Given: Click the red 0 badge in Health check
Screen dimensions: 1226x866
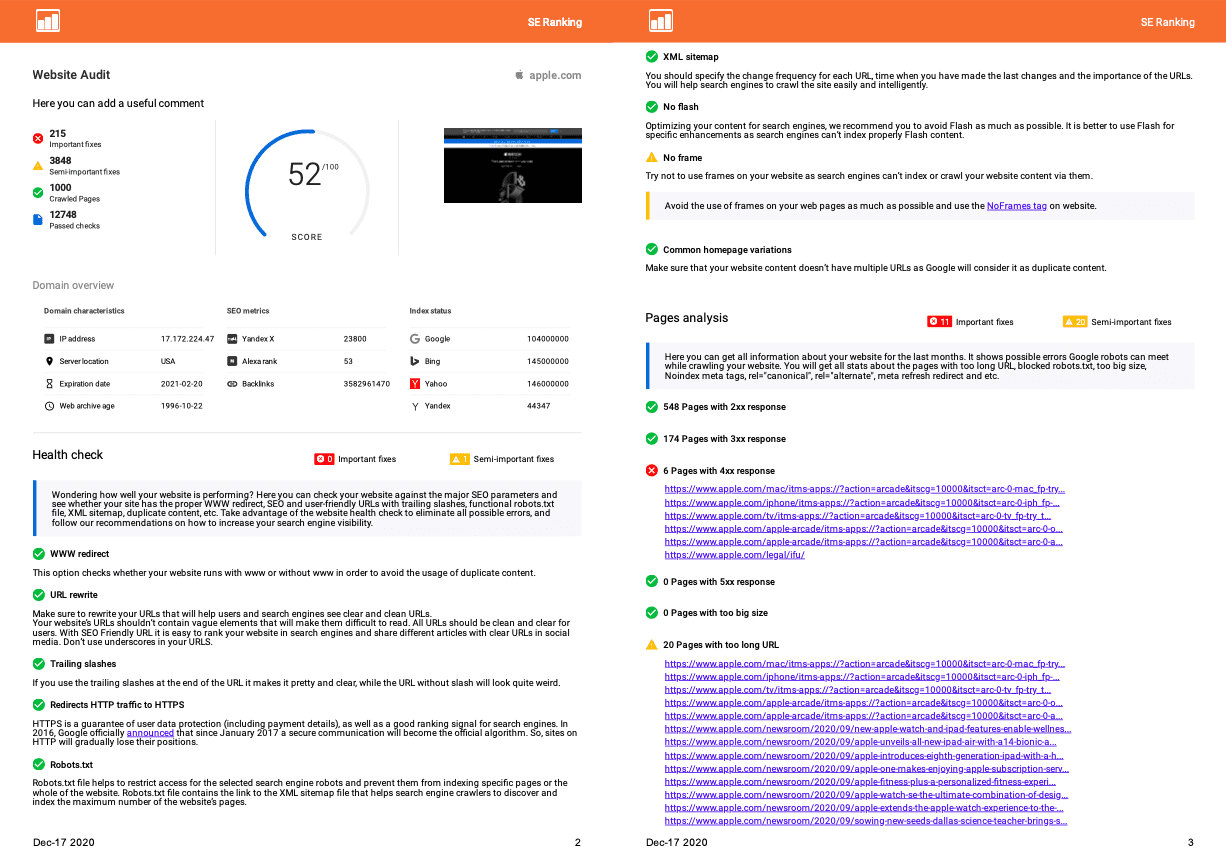Looking at the screenshot, I should (324, 459).
